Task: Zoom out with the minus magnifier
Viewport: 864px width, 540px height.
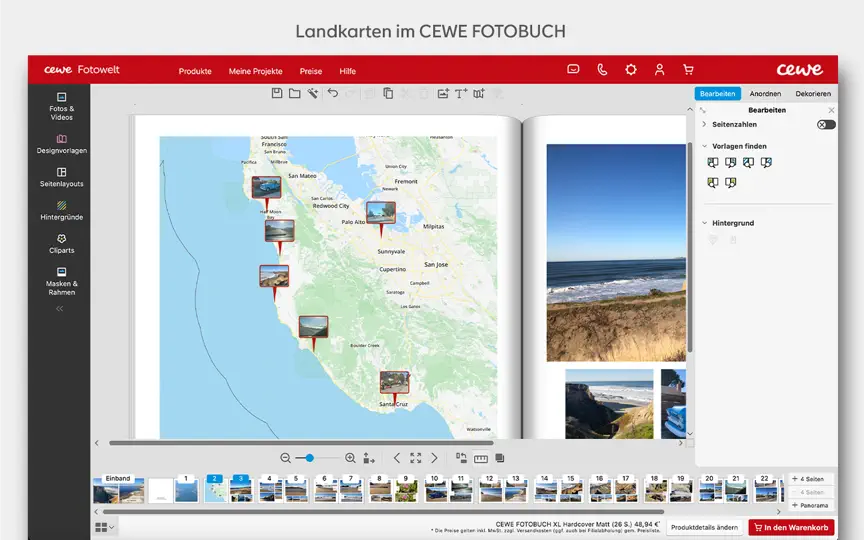Action: [x=285, y=458]
